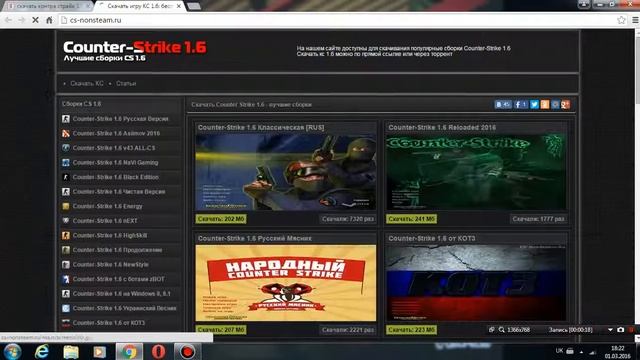Go back to the previous page
The height and width of the screenshot is (360, 640).
[9, 20]
